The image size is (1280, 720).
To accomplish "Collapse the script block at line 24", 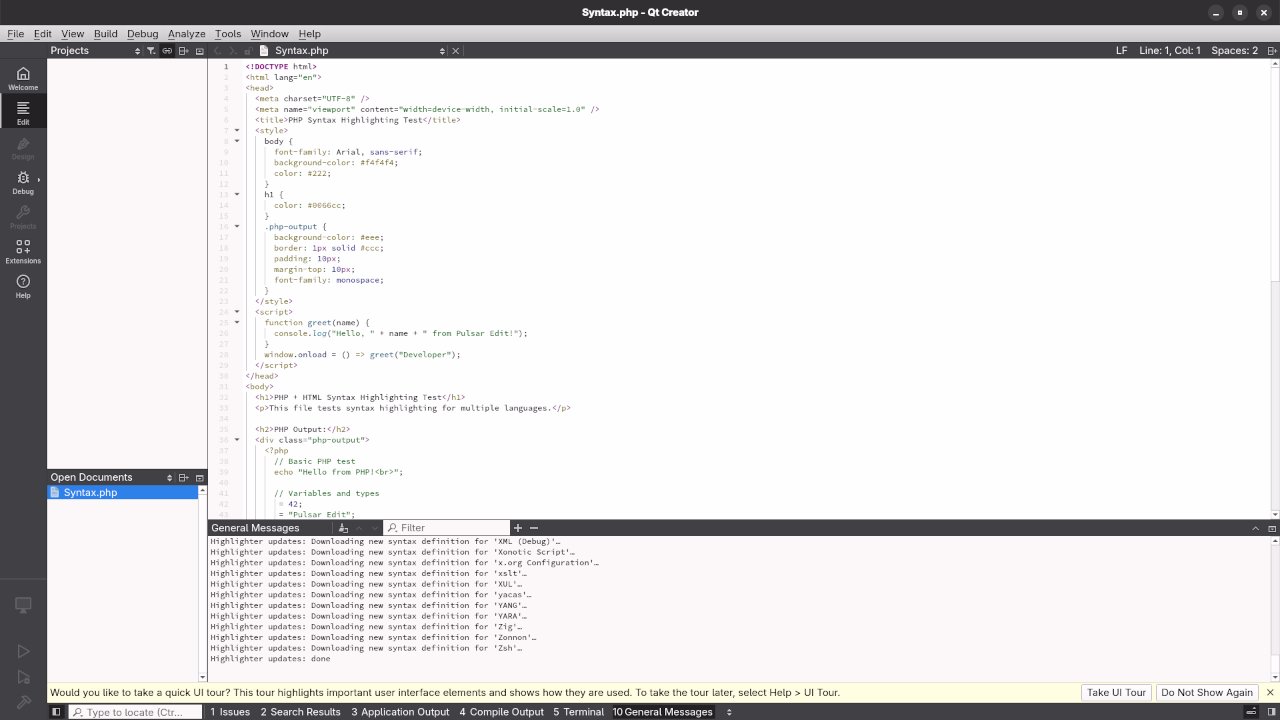I will [x=237, y=312].
